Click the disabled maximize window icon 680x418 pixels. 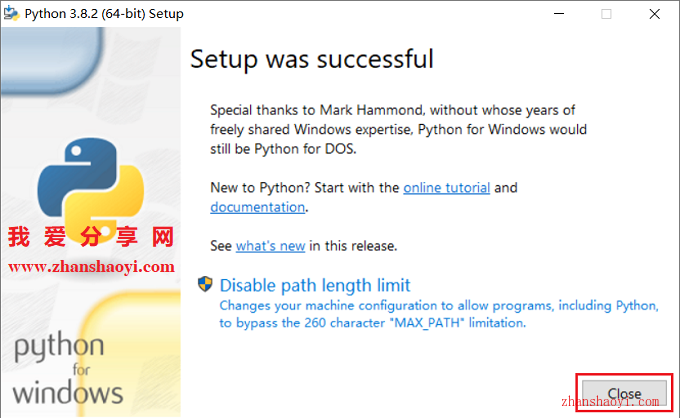[x=606, y=14]
